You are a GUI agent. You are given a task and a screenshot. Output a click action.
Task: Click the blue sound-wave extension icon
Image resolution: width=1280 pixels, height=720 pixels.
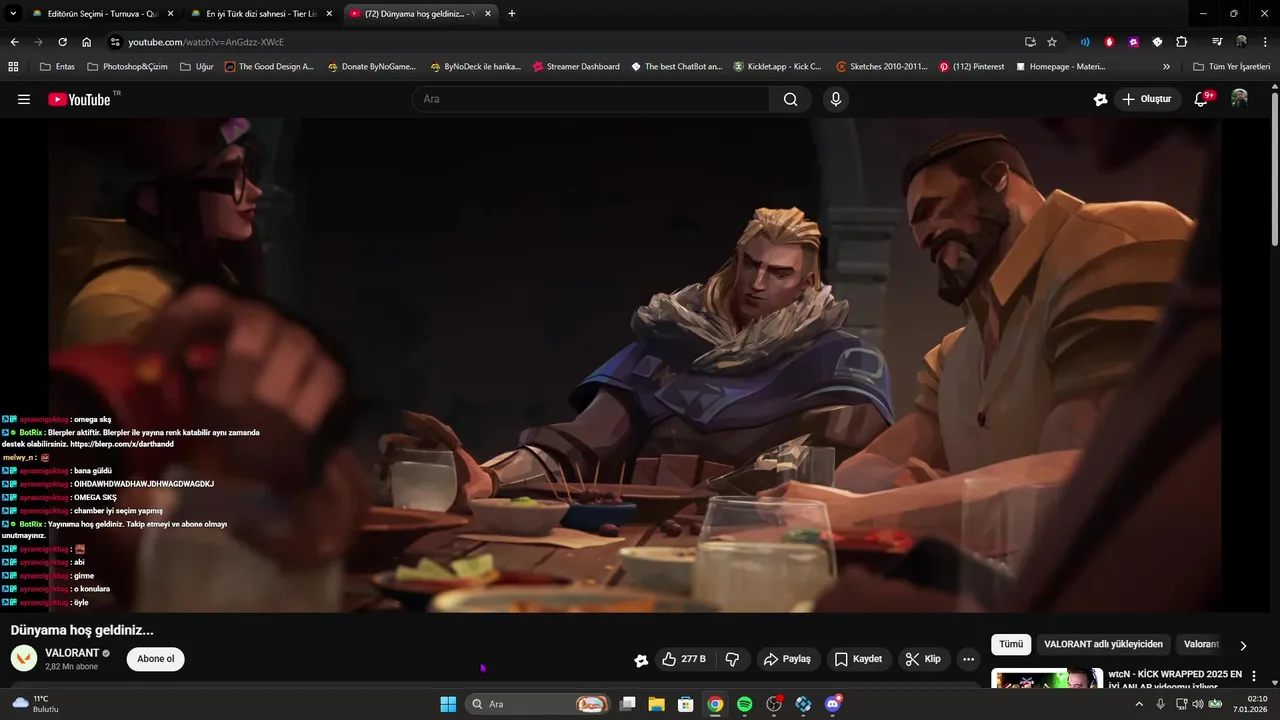[1085, 42]
